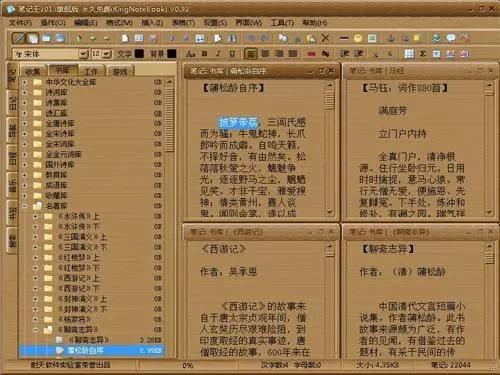The width and height of the screenshot is (500, 375).
Task: Click the 笔记:22044 status bar entry
Action: (450, 365)
